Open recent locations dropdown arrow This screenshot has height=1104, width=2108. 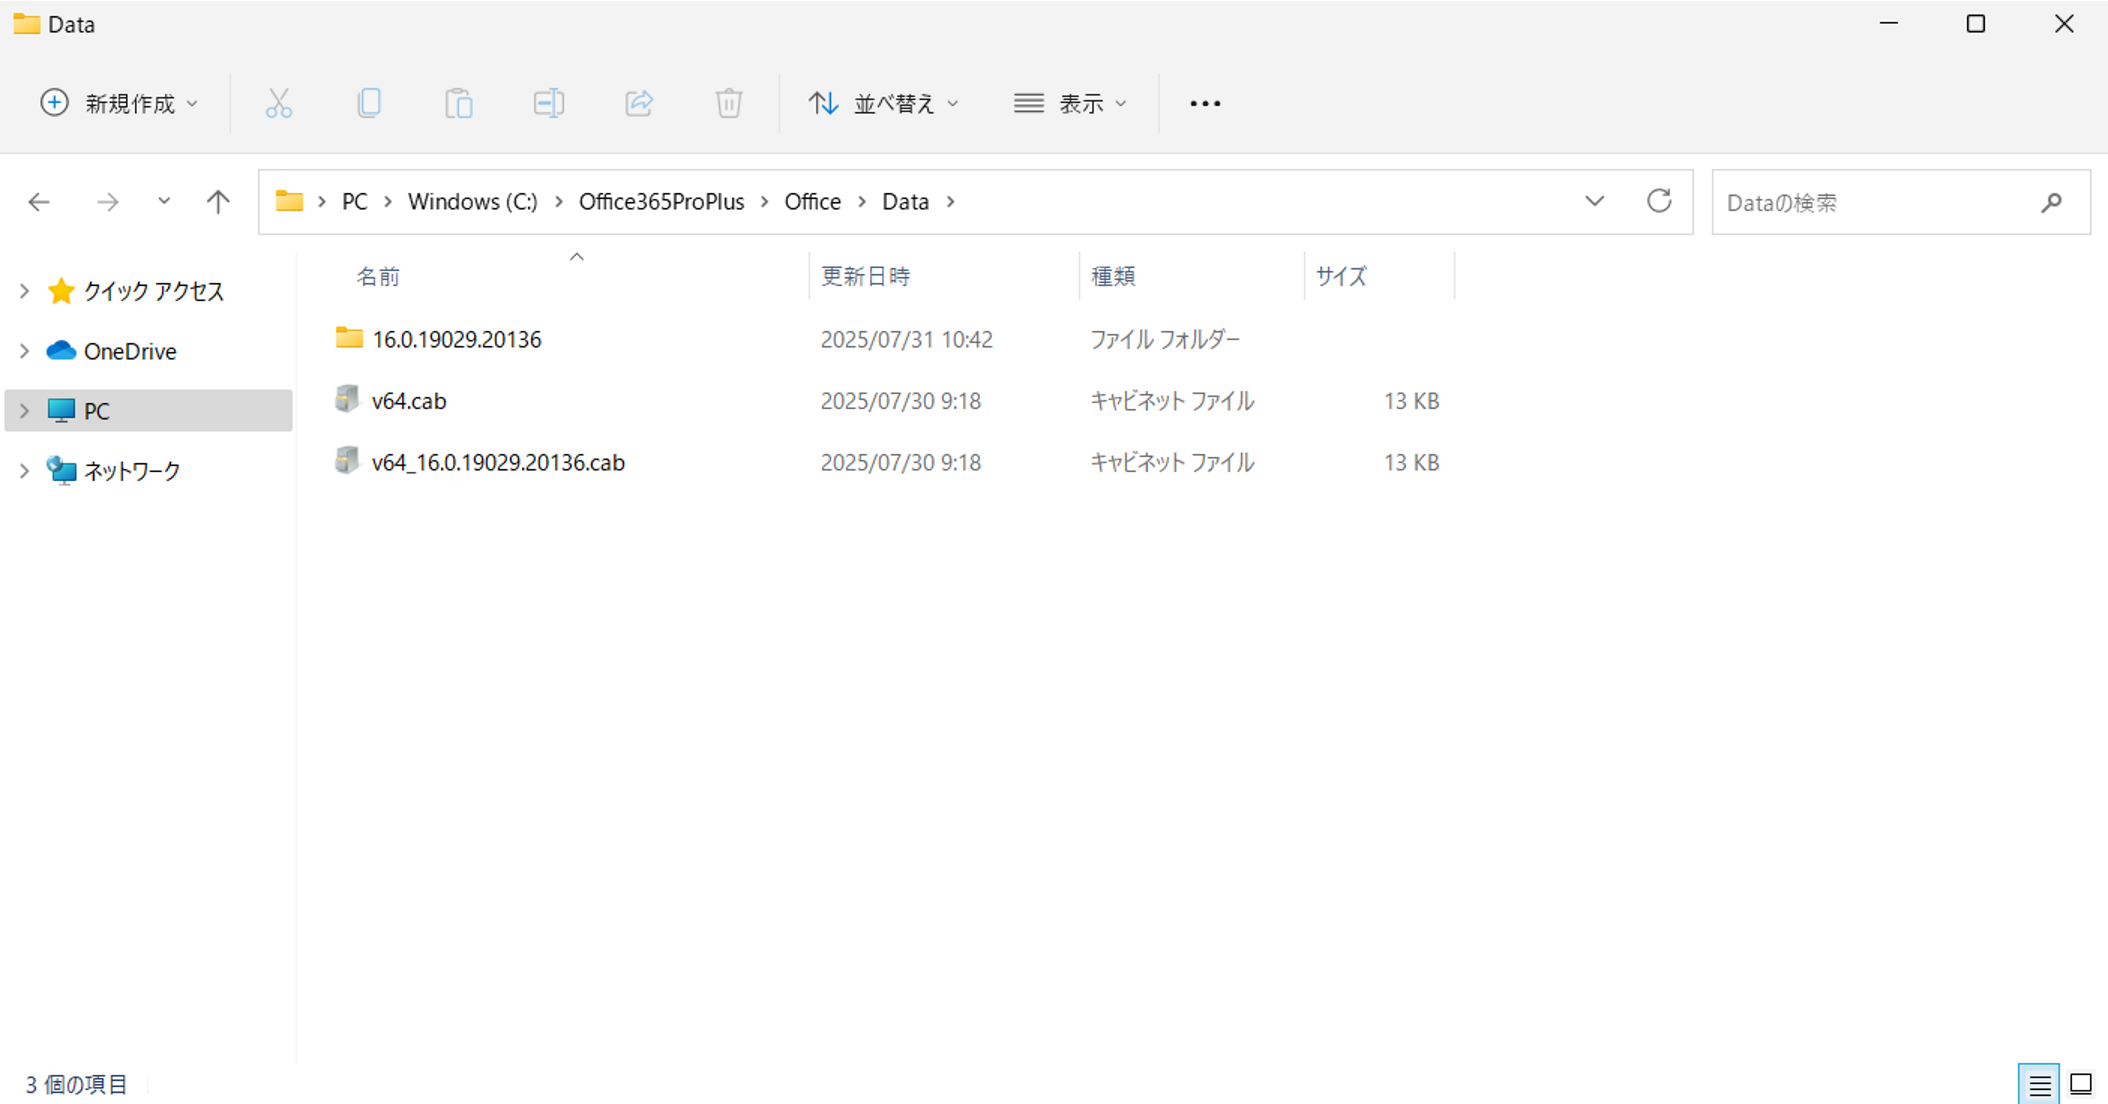click(164, 201)
